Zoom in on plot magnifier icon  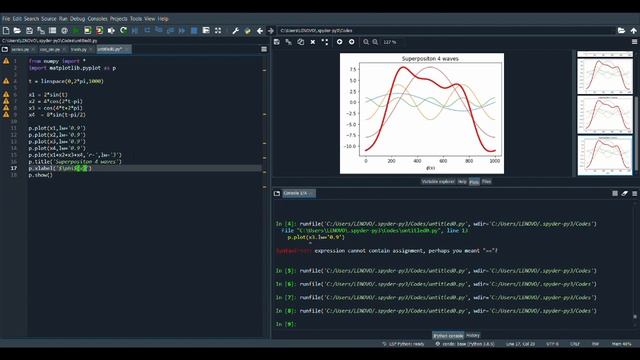375,42
